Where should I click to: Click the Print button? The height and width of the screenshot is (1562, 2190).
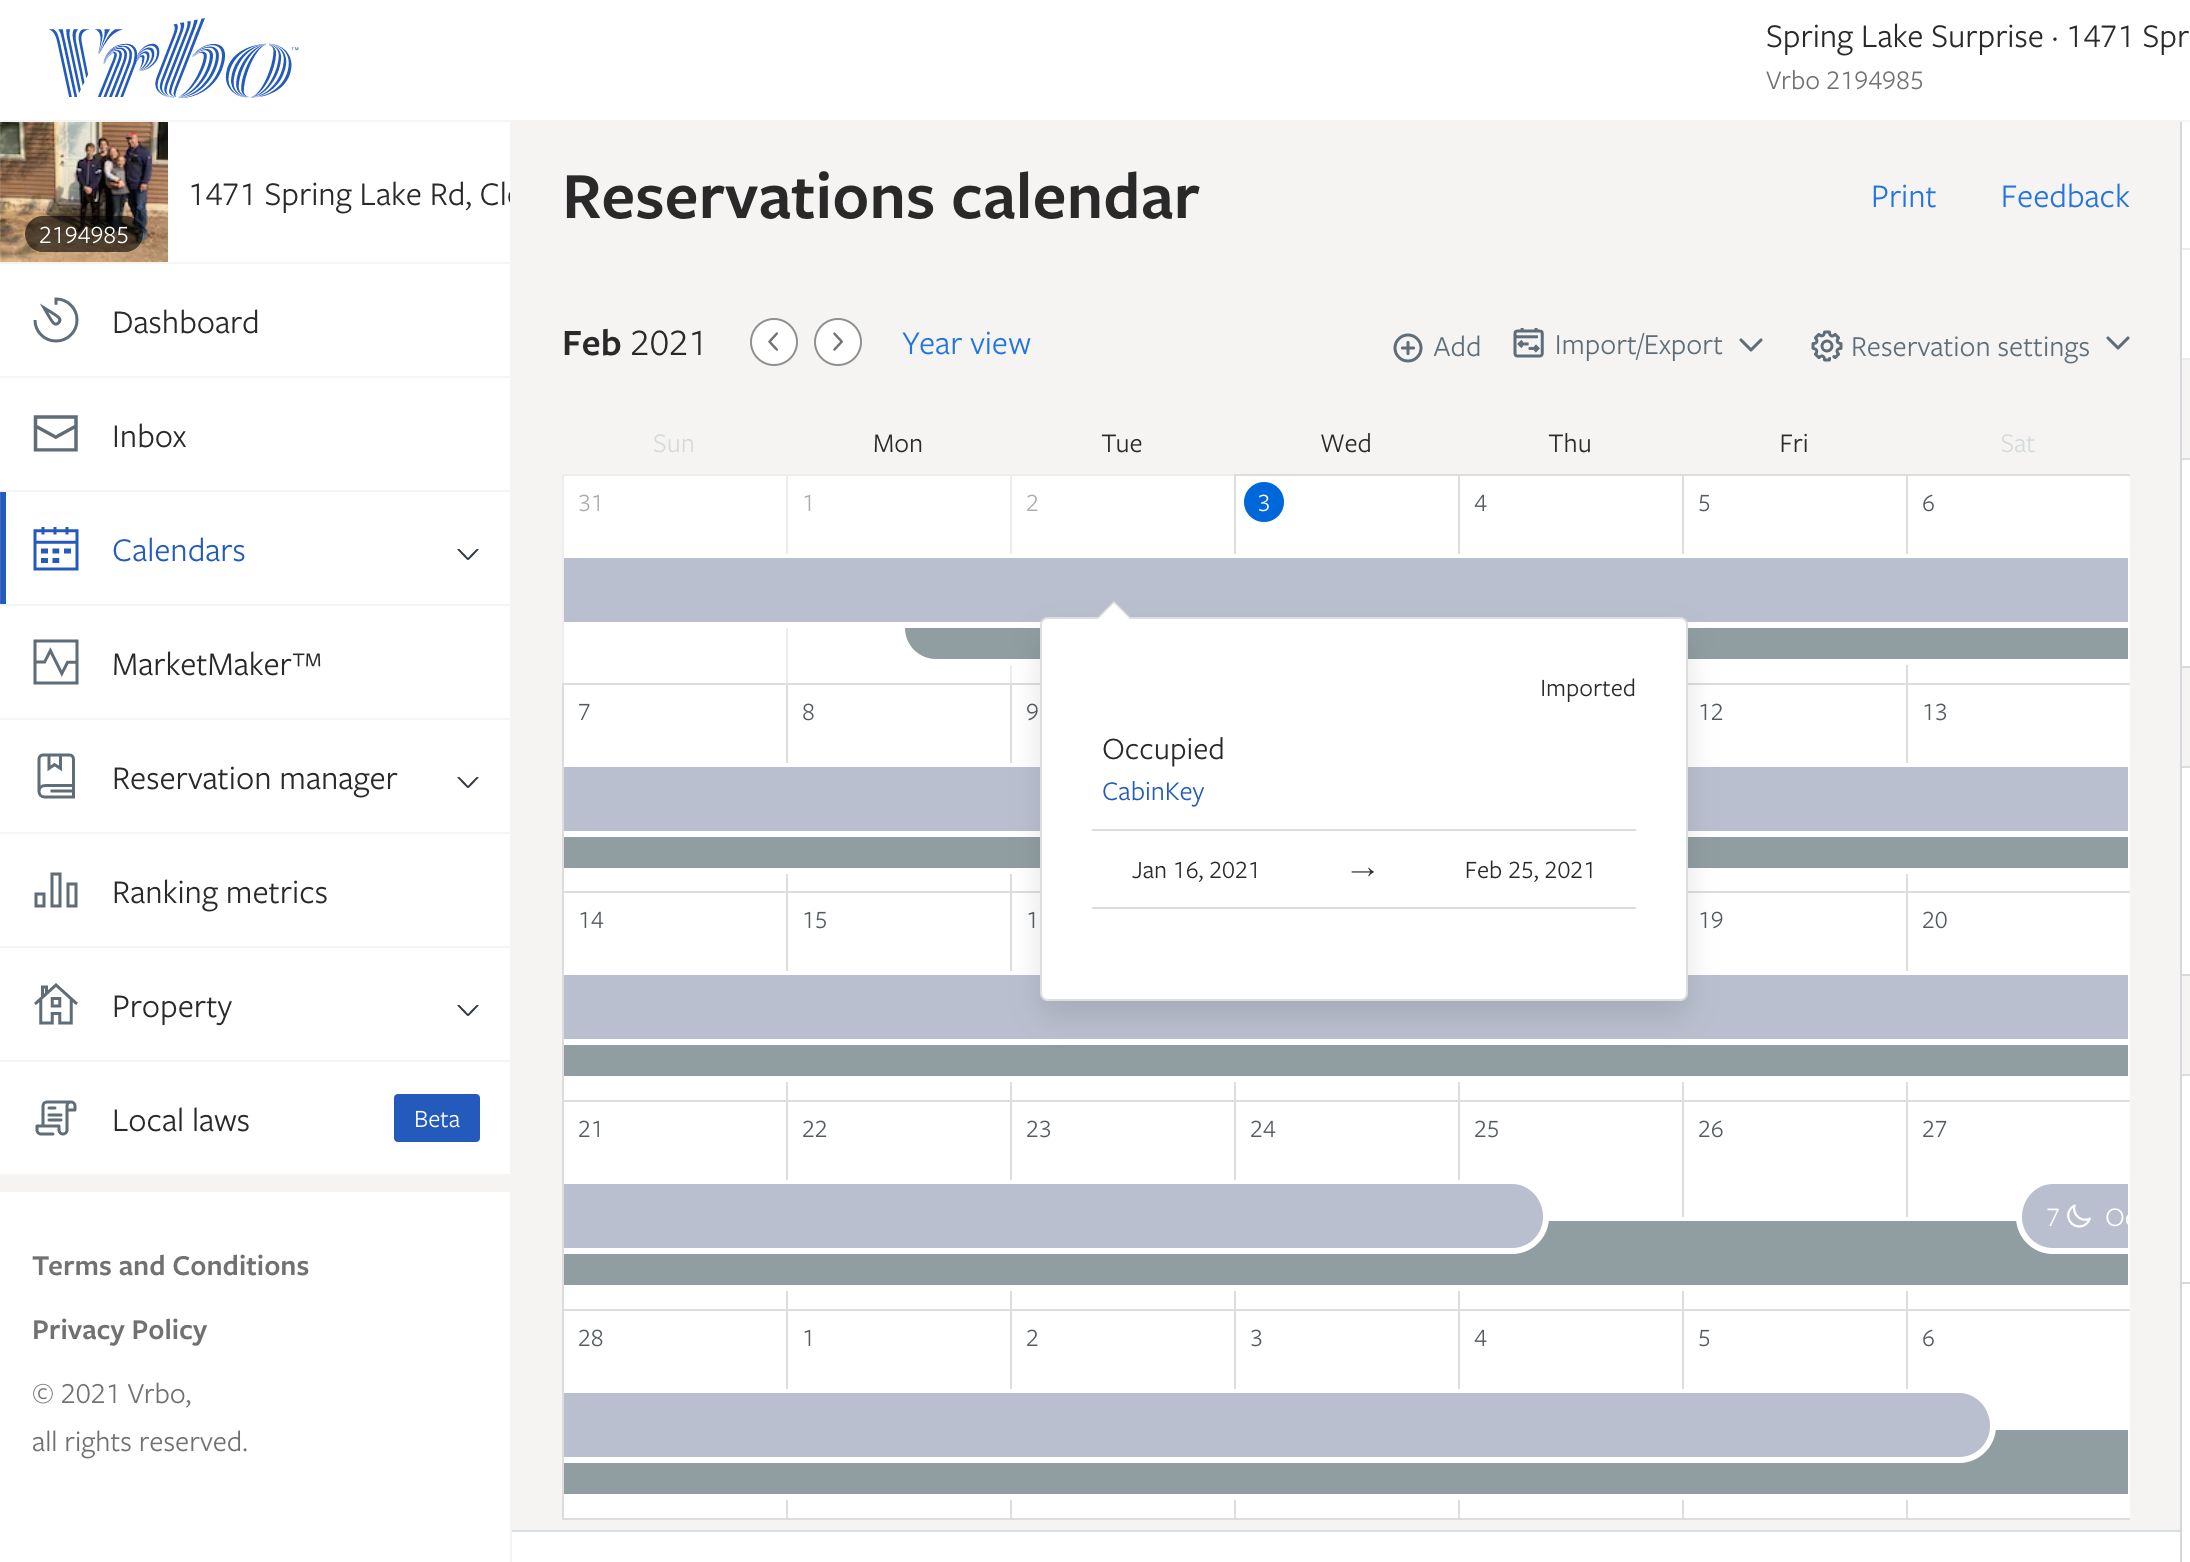(x=1903, y=193)
